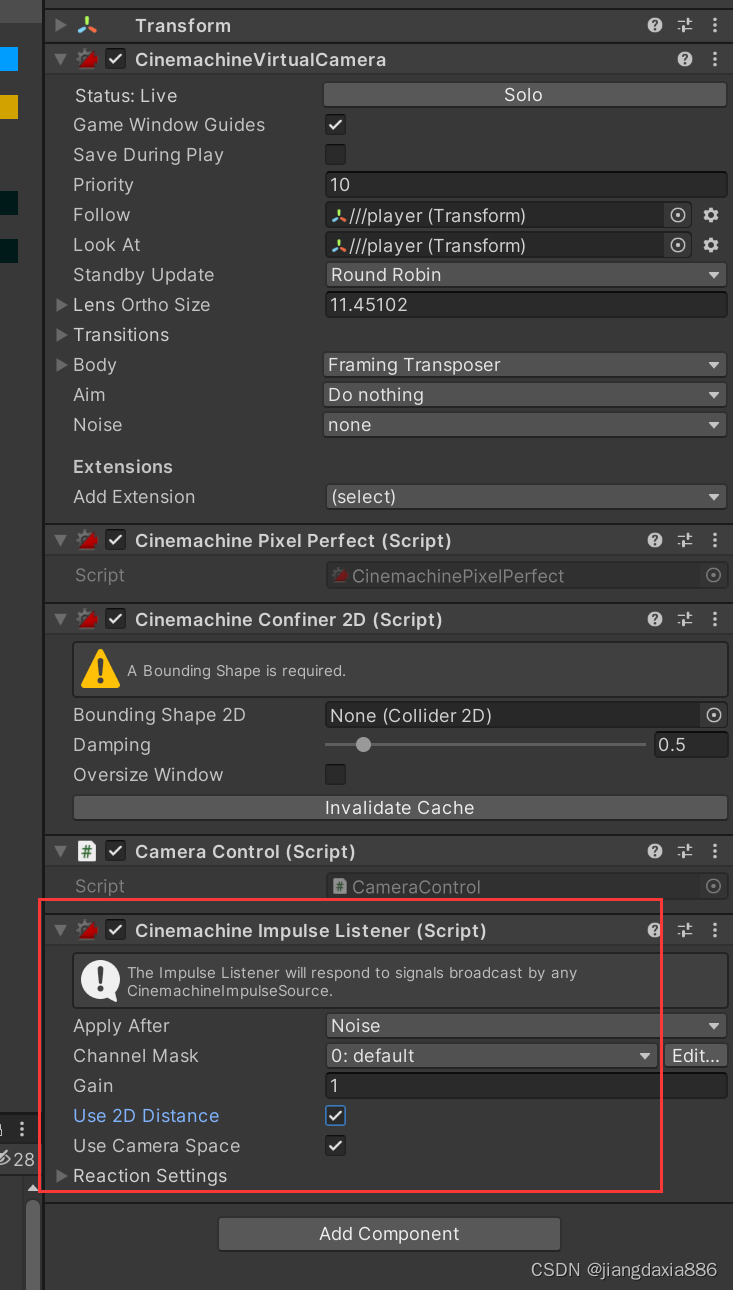Click CinemachinePixelPerfect script object picker
733x1290 pixels.
pos(714,575)
